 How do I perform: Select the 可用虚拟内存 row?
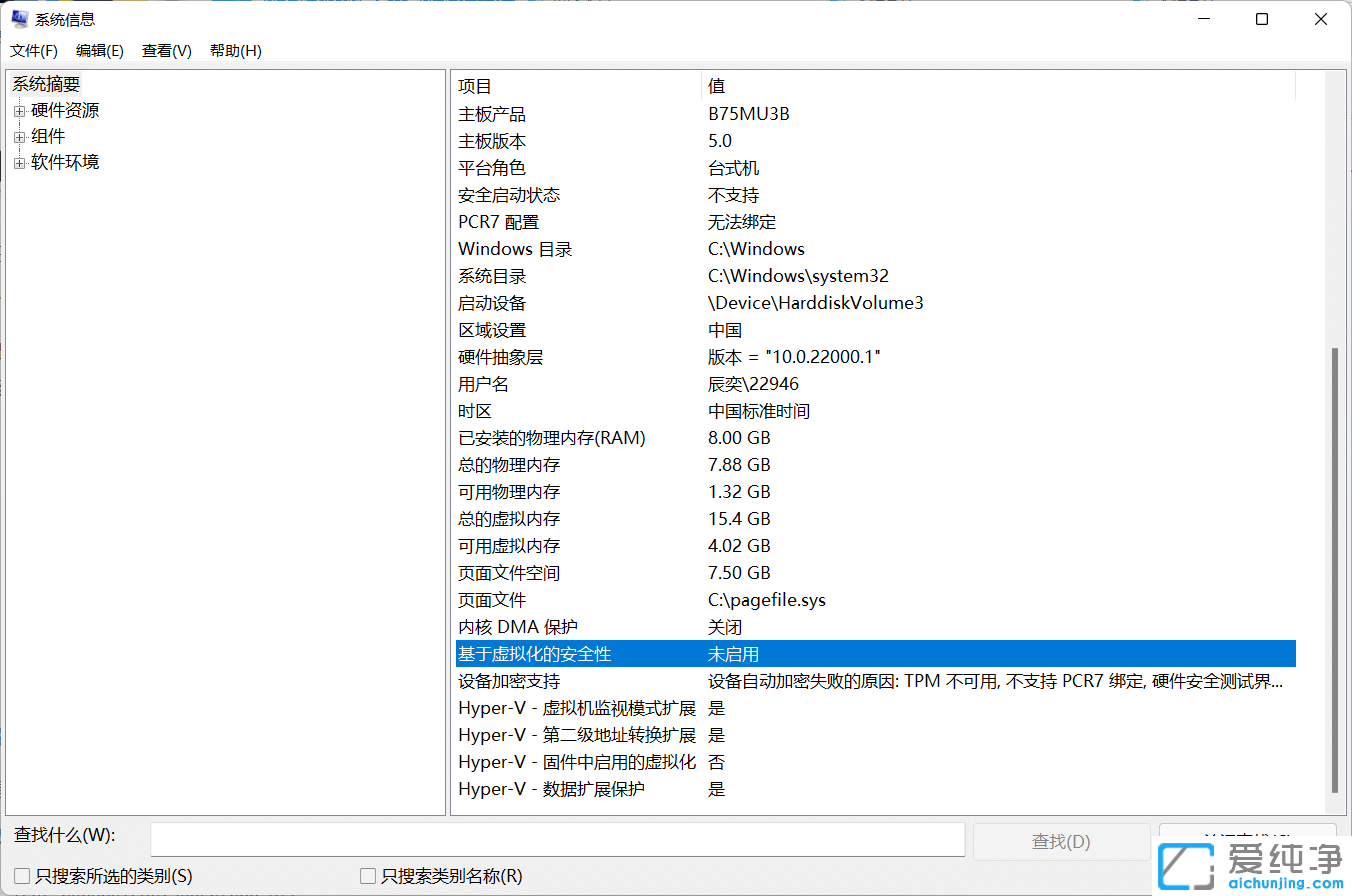tap(875, 546)
